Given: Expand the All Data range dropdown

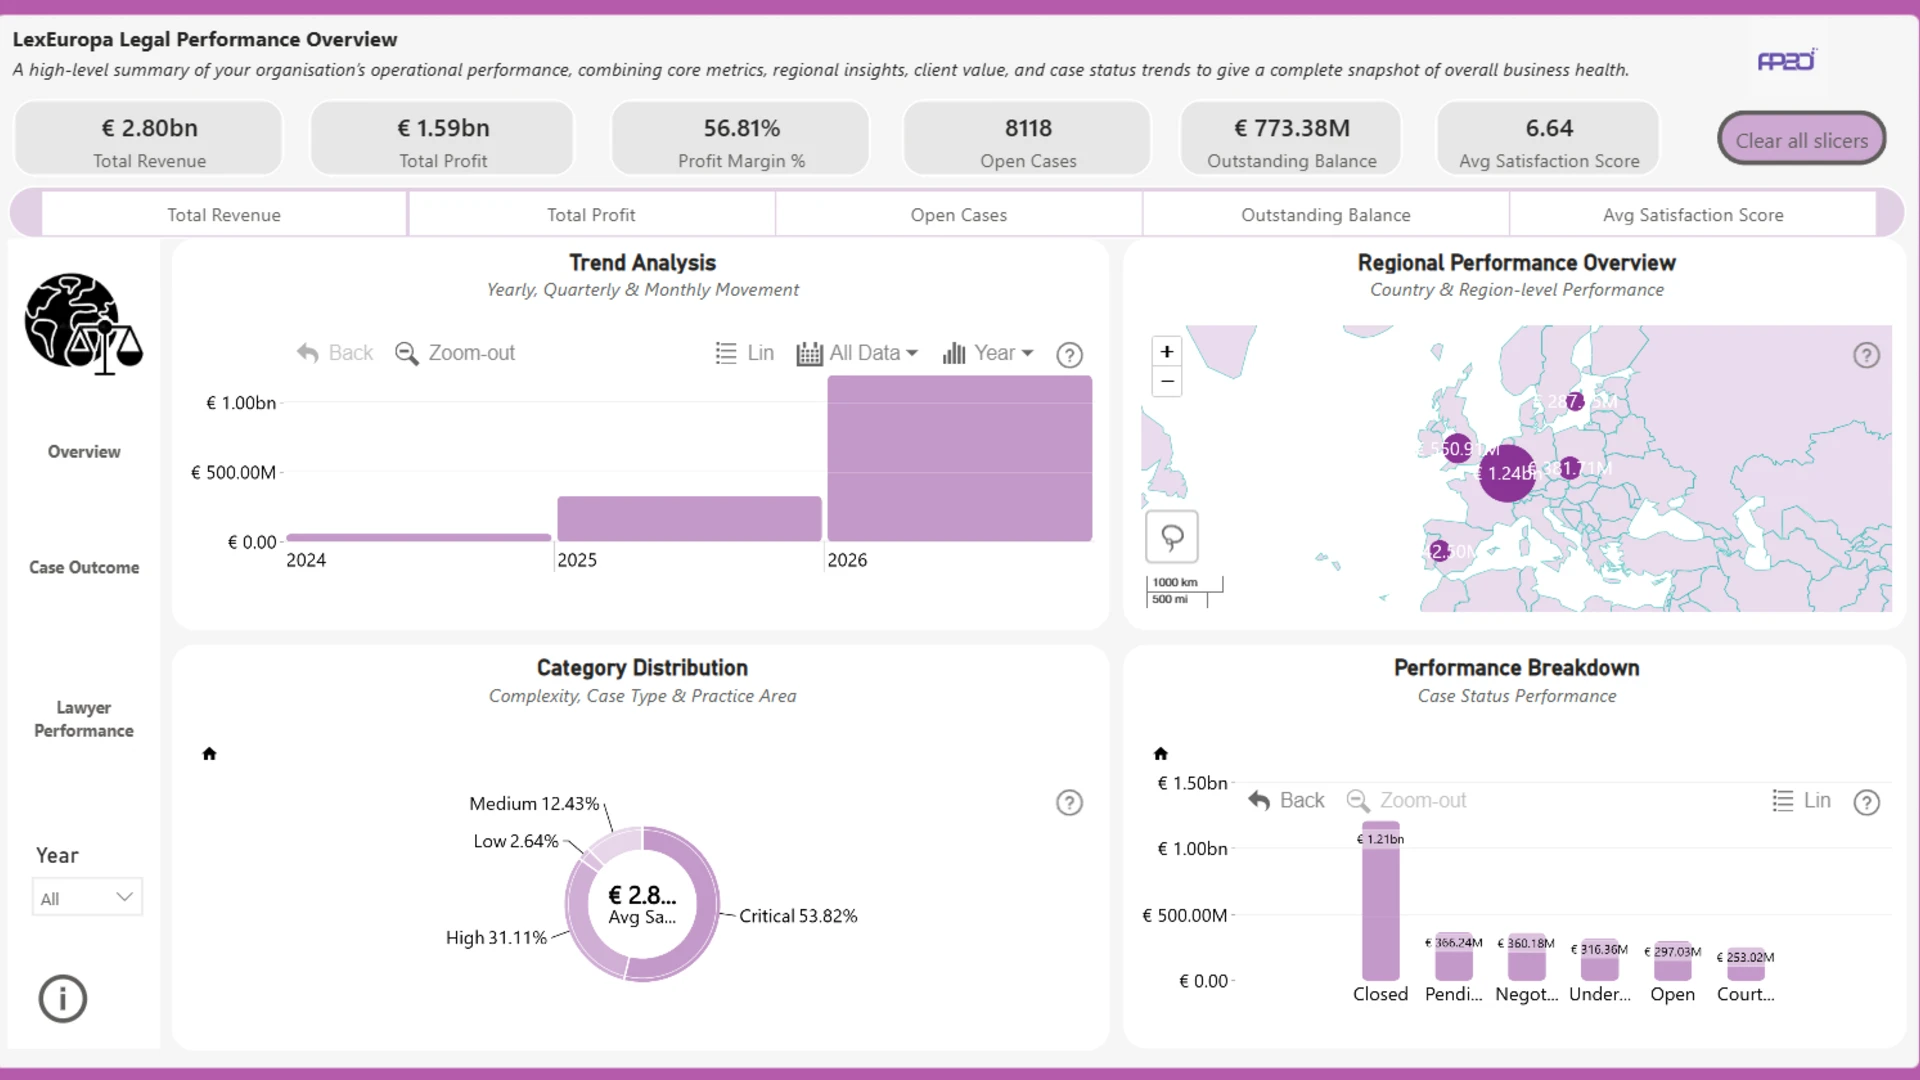Looking at the screenshot, I should pyautogui.click(x=857, y=353).
